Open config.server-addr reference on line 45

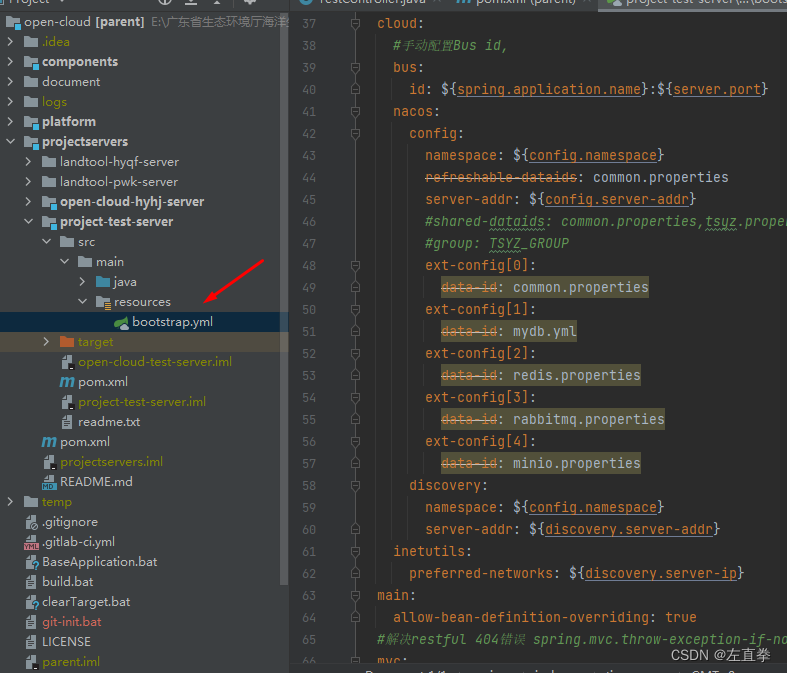point(617,199)
